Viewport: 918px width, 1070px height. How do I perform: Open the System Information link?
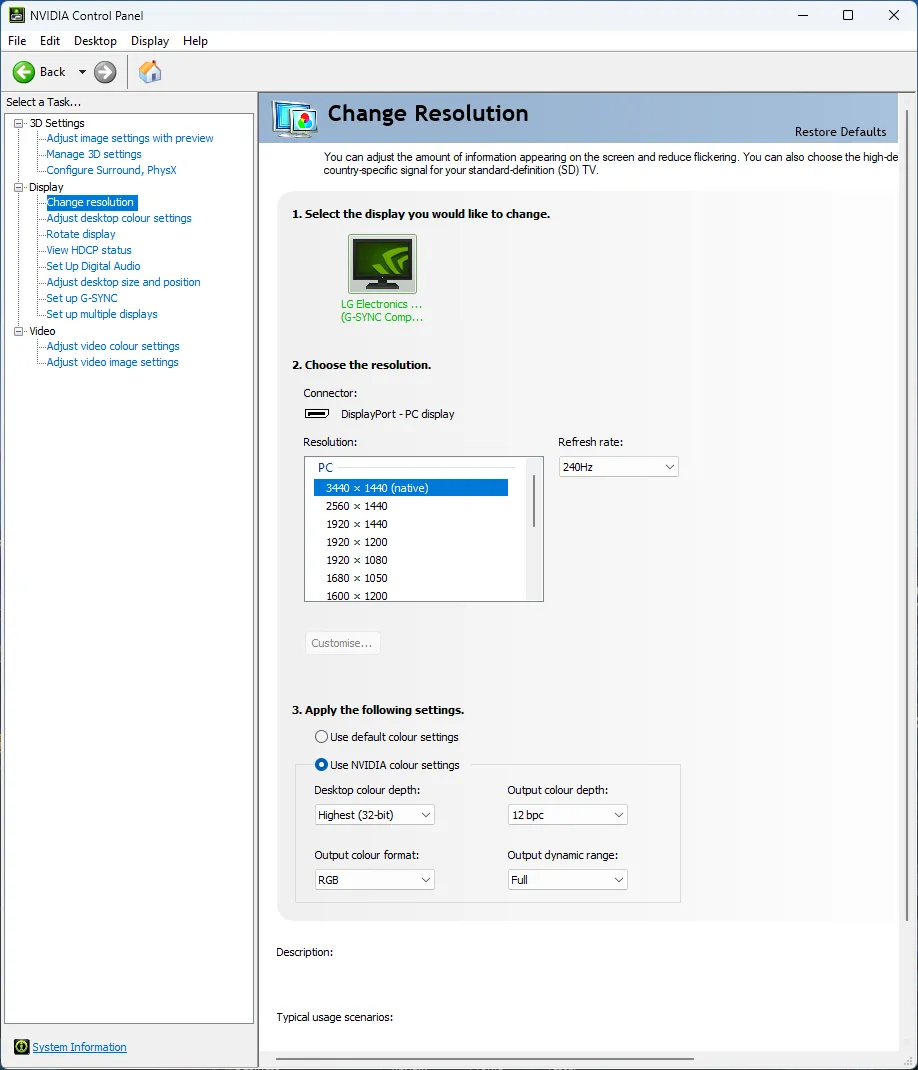(x=79, y=1047)
